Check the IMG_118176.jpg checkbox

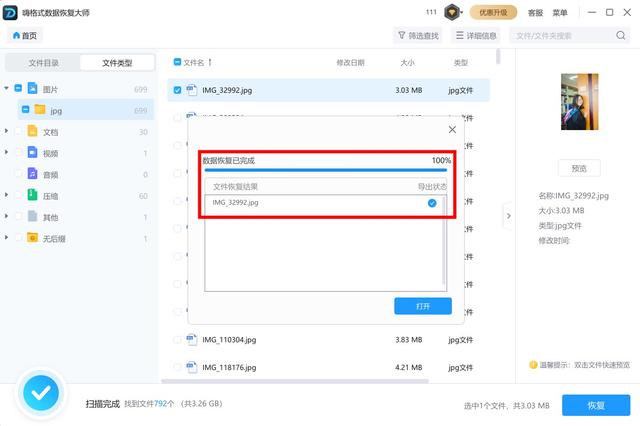coord(177,368)
